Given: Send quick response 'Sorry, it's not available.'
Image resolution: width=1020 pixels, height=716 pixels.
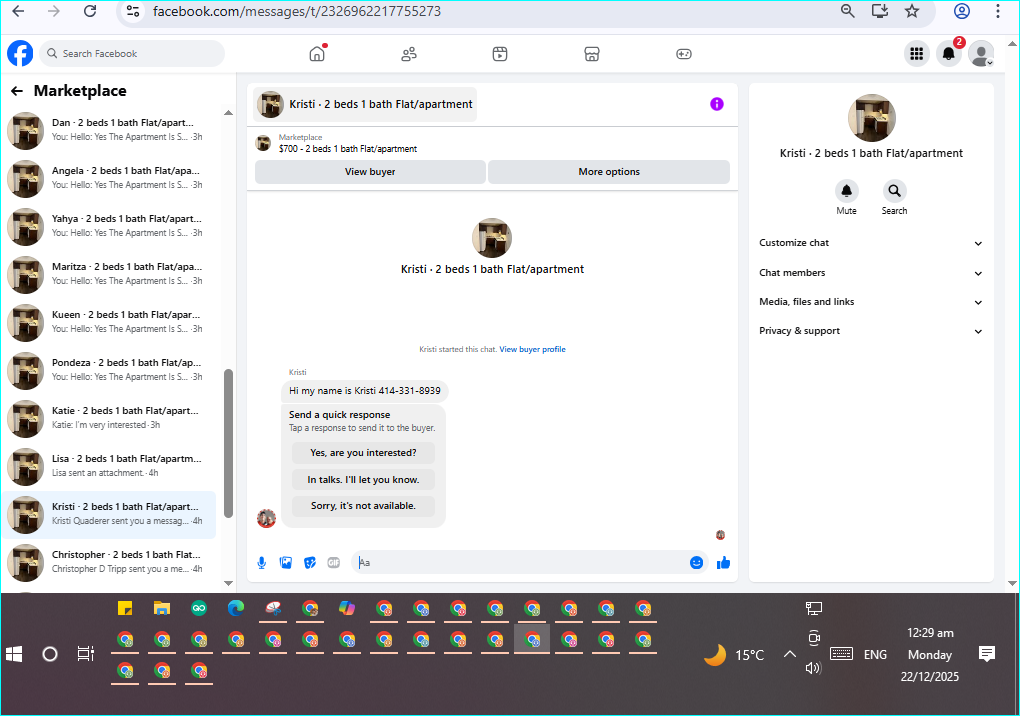Looking at the screenshot, I should tap(363, 505).
